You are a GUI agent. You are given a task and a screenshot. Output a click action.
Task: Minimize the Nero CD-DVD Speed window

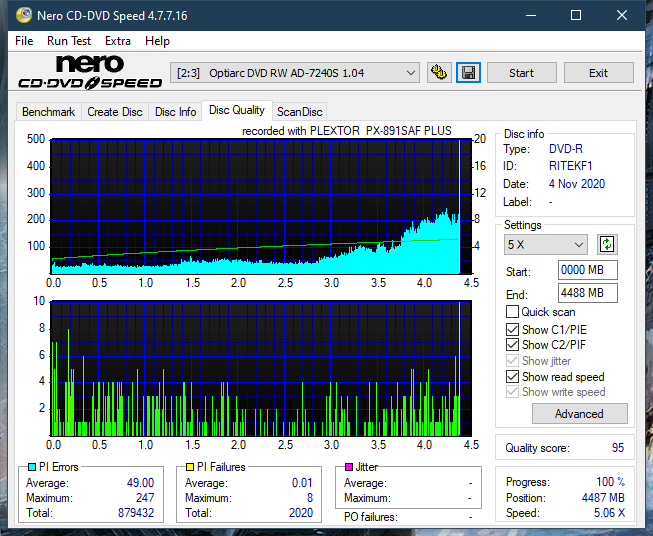pos(531,15)
